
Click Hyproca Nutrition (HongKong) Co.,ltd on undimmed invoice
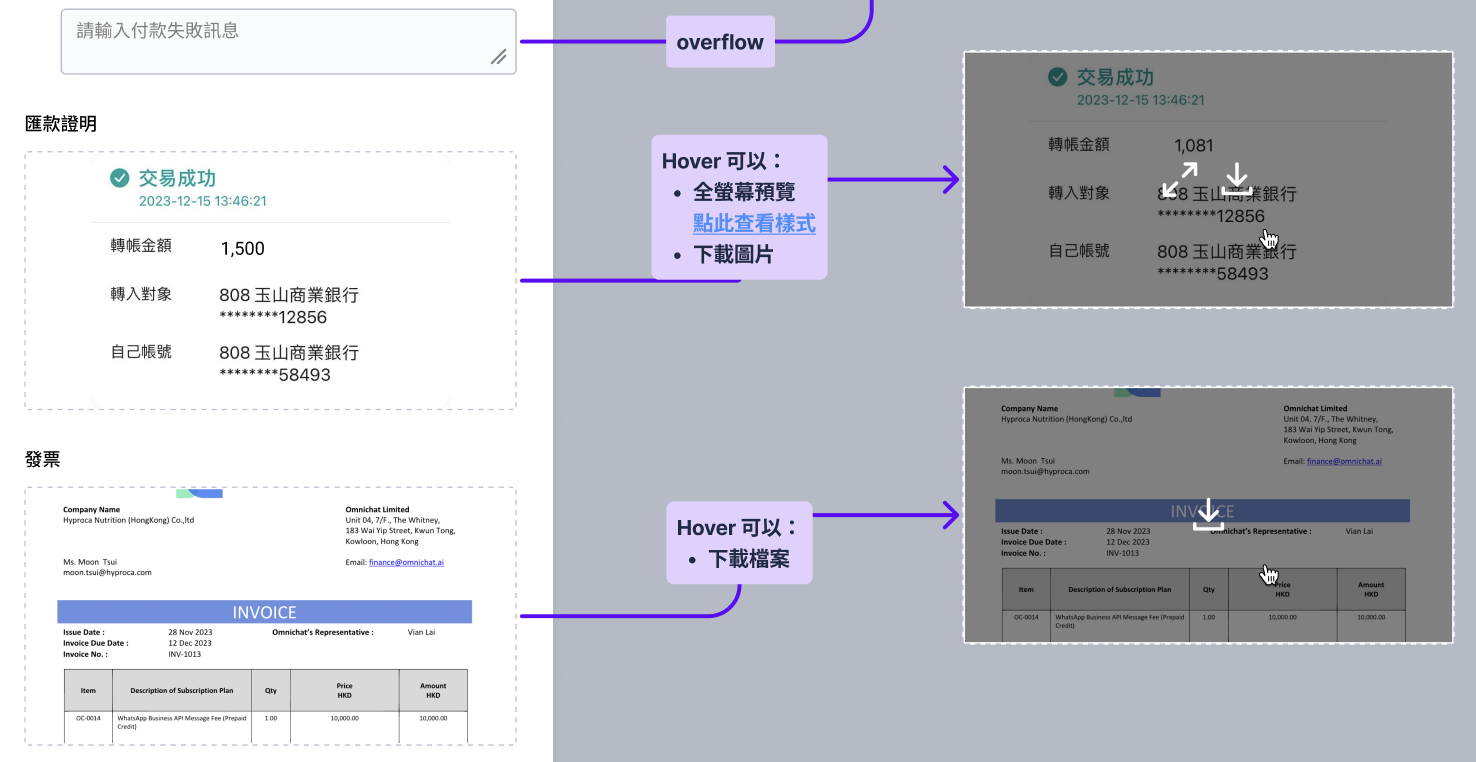[128, 520]
